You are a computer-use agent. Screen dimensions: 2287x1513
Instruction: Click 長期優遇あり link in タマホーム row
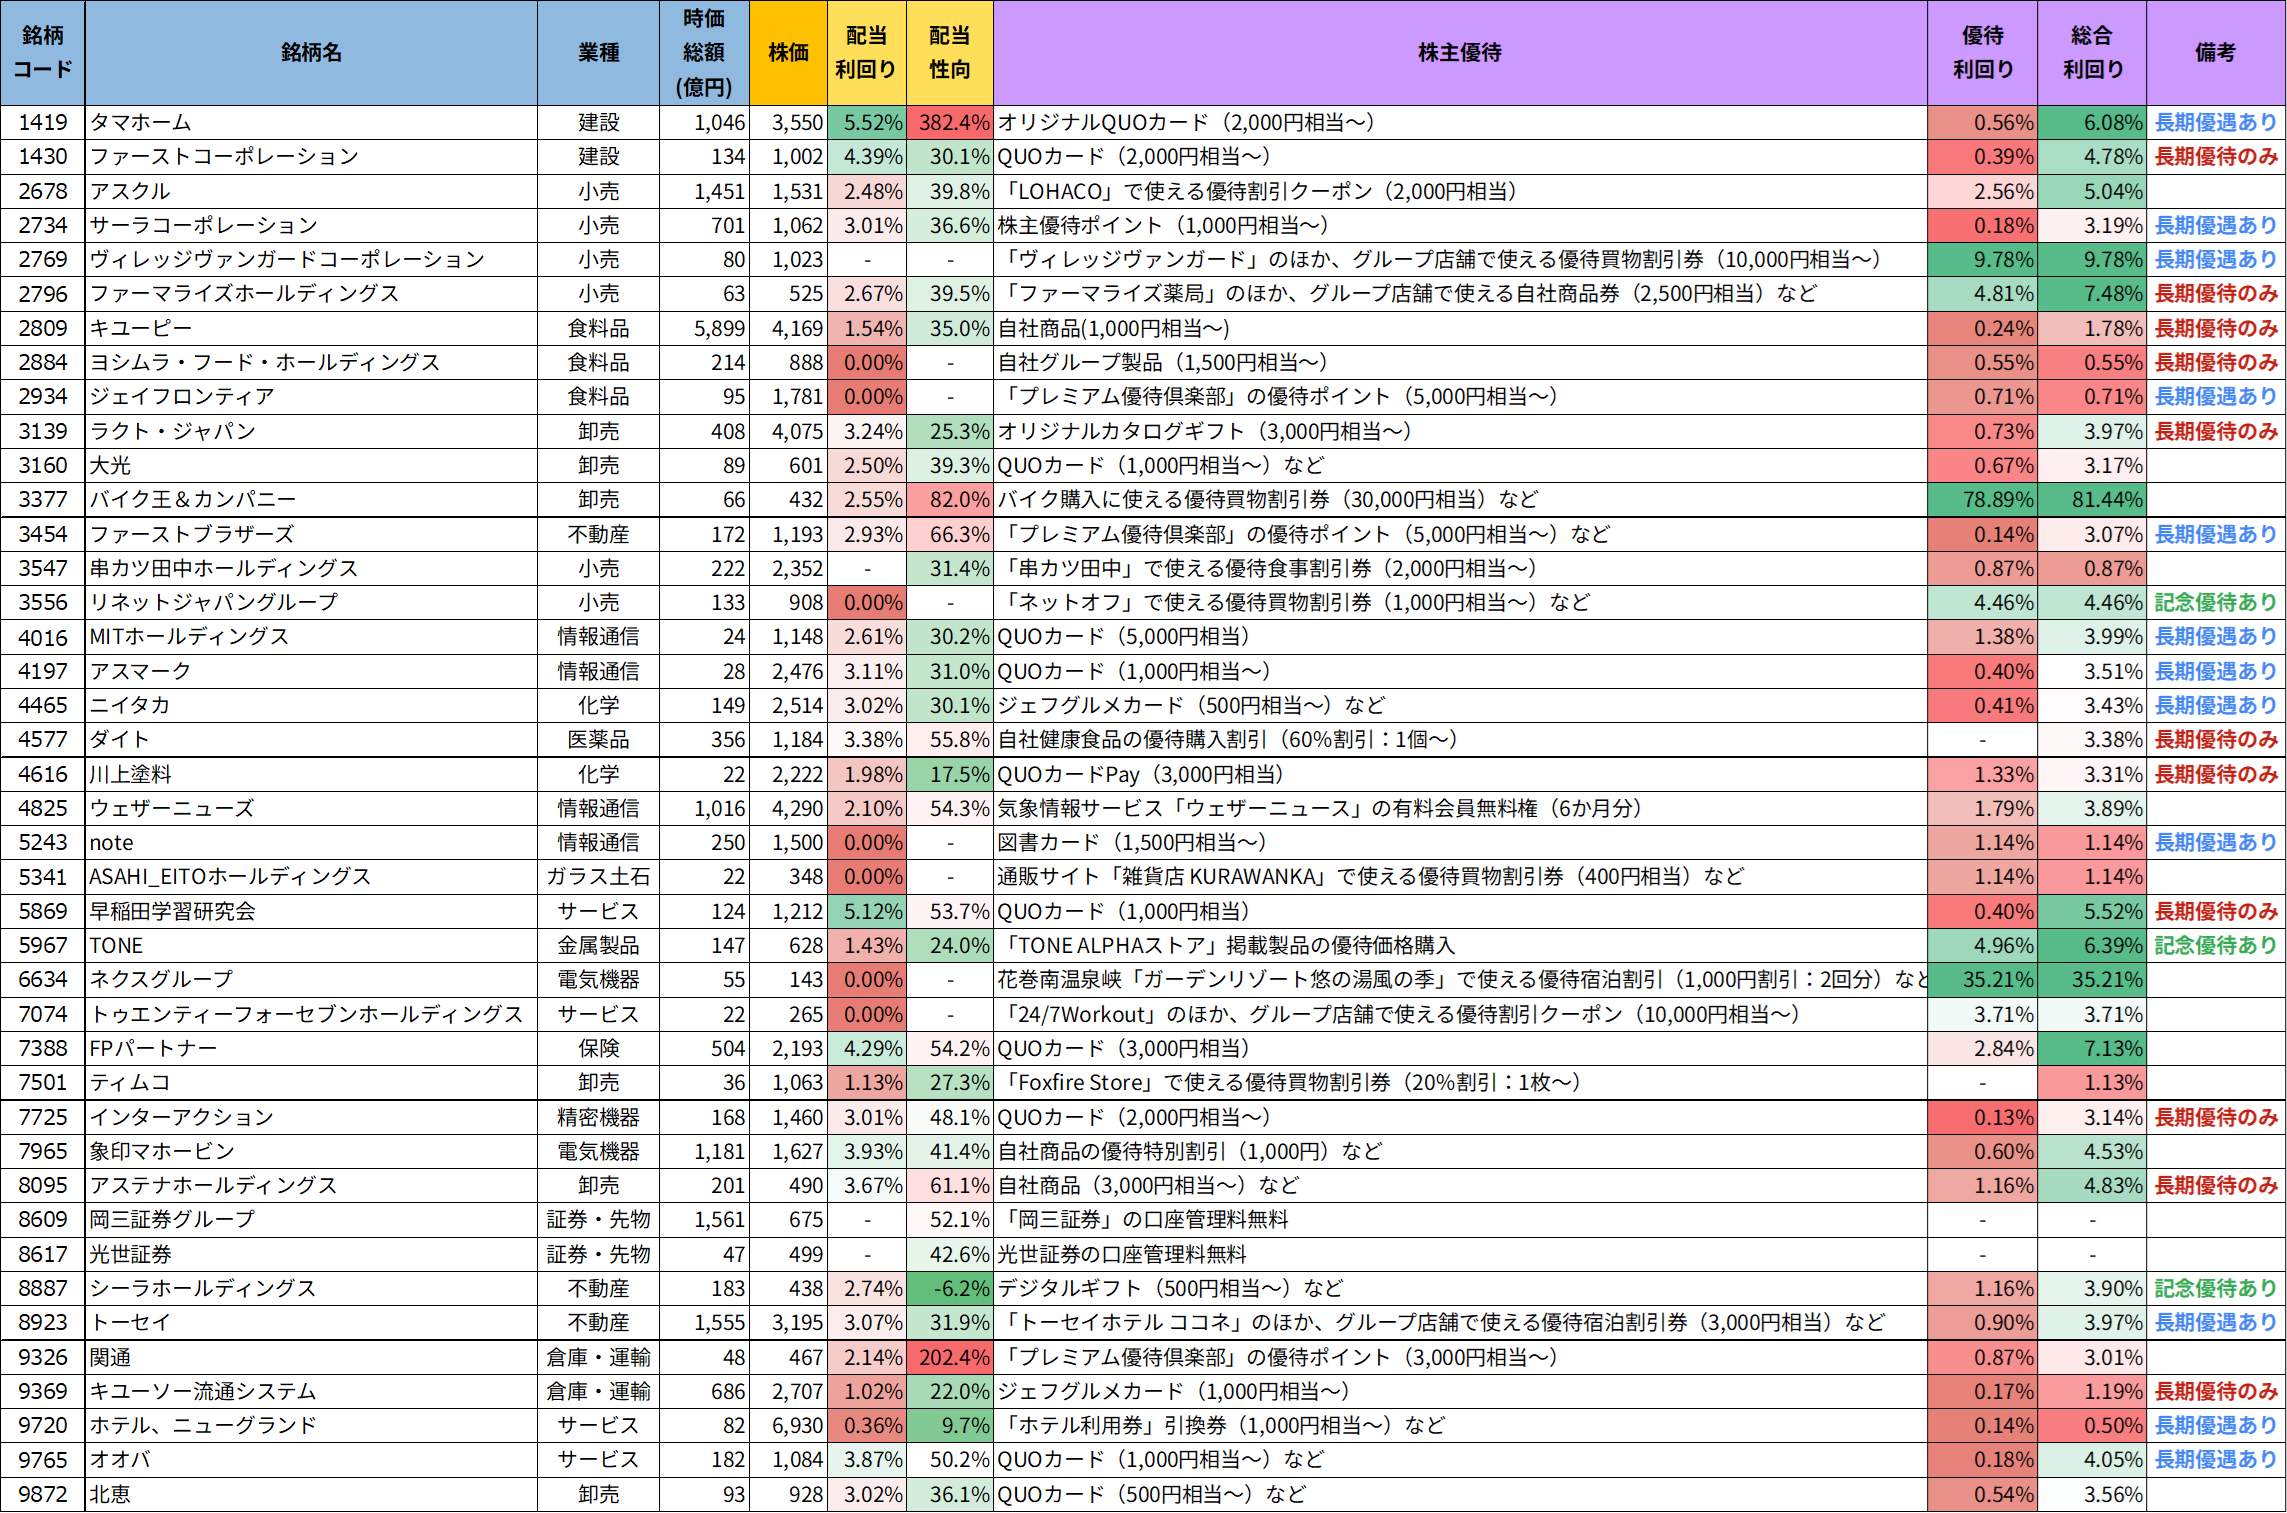2215,122
